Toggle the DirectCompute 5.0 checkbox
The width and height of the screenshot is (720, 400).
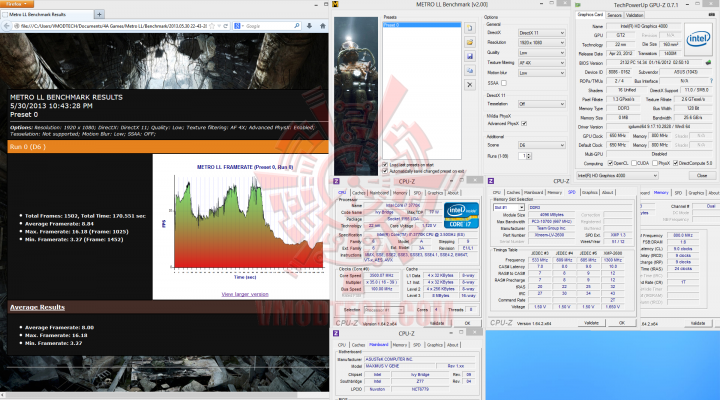676,163
